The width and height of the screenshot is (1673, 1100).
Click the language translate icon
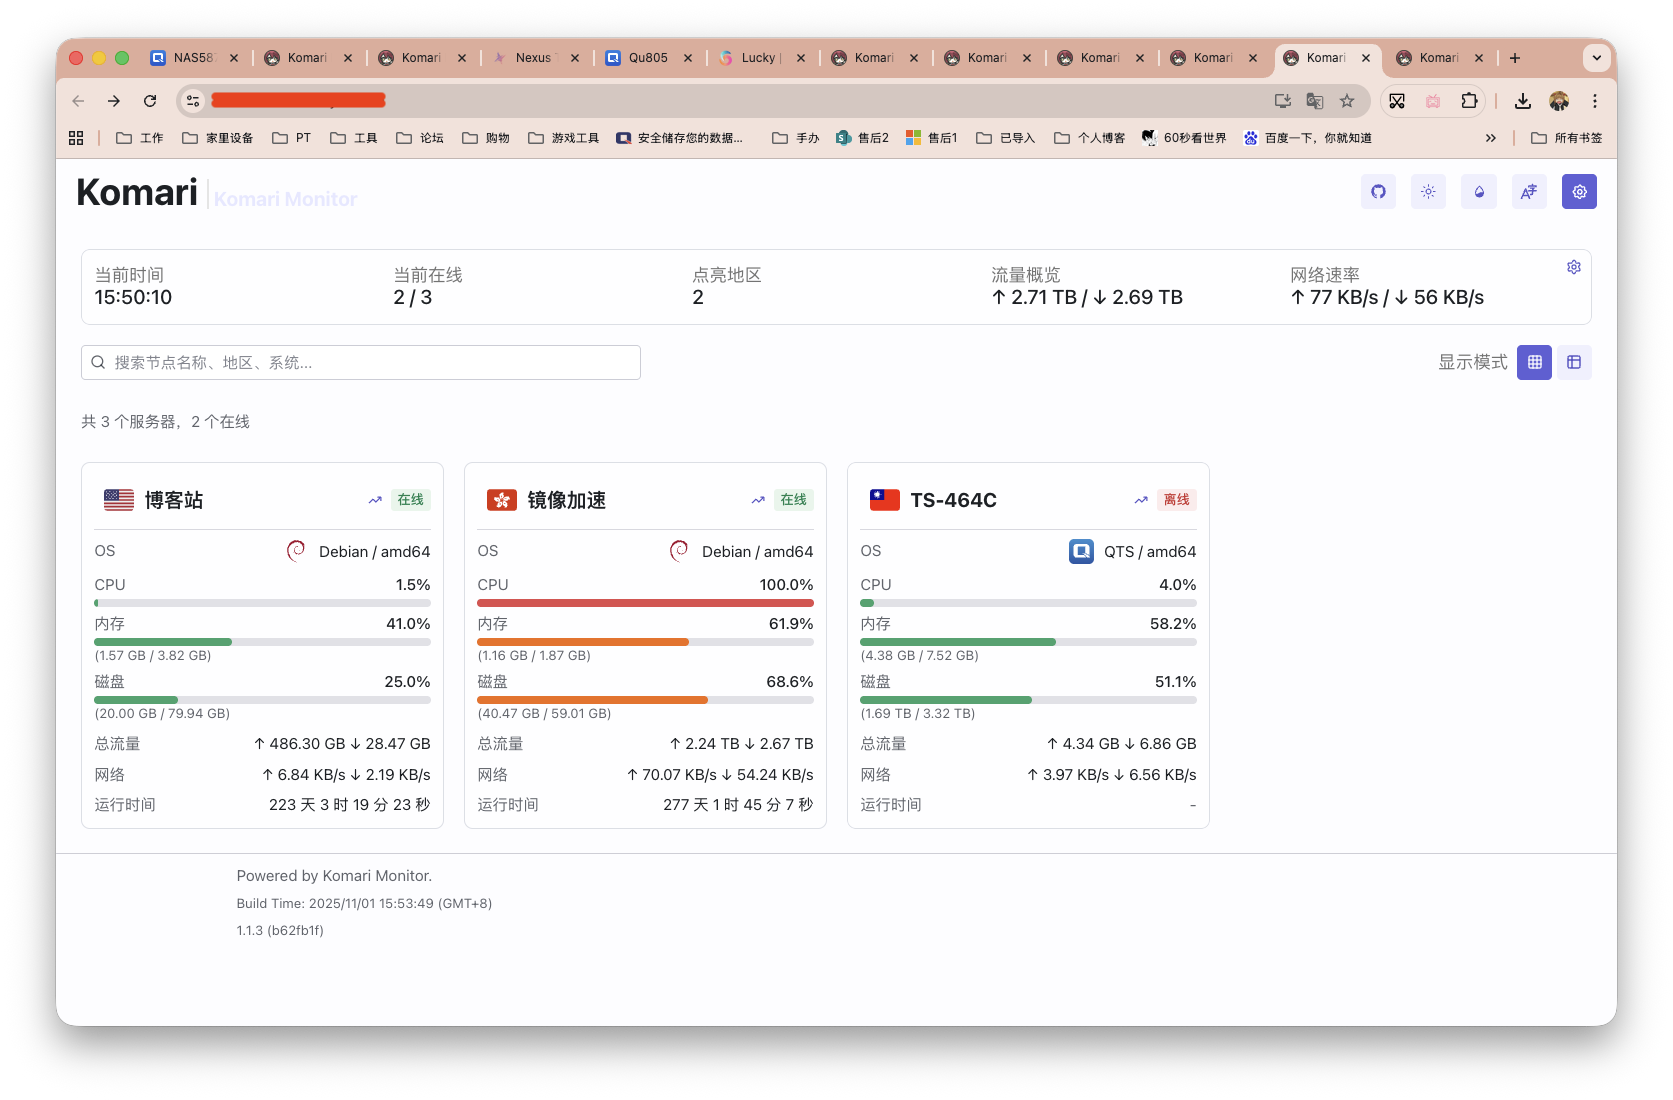coord(1529,192)
